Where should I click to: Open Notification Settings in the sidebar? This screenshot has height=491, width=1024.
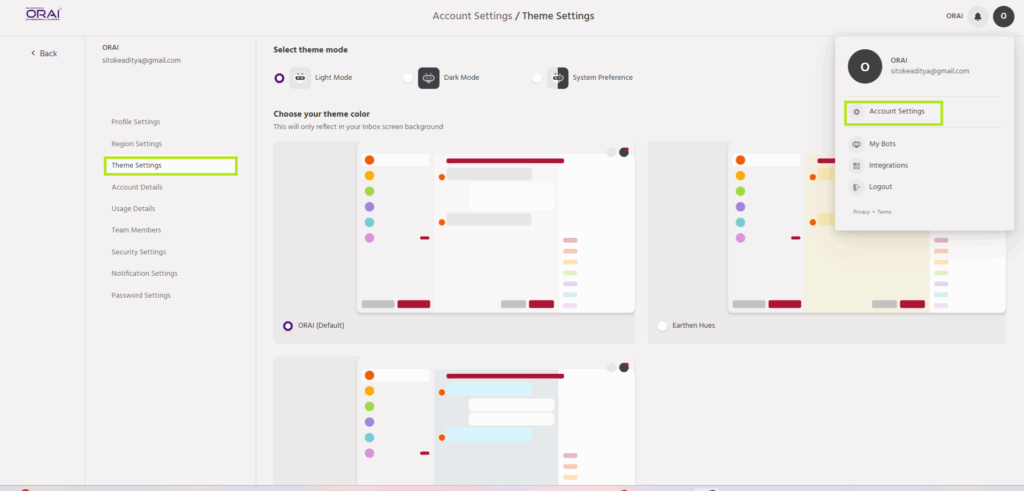(x=144, y=274)
